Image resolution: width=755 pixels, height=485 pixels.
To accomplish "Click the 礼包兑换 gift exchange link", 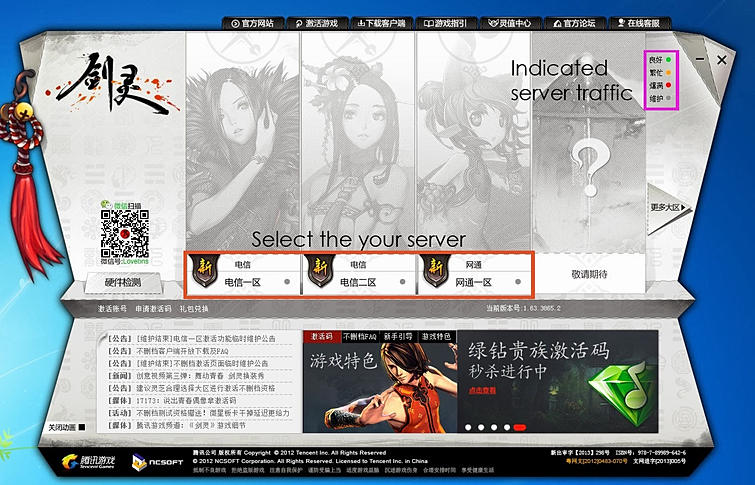I will pos(194,309).
